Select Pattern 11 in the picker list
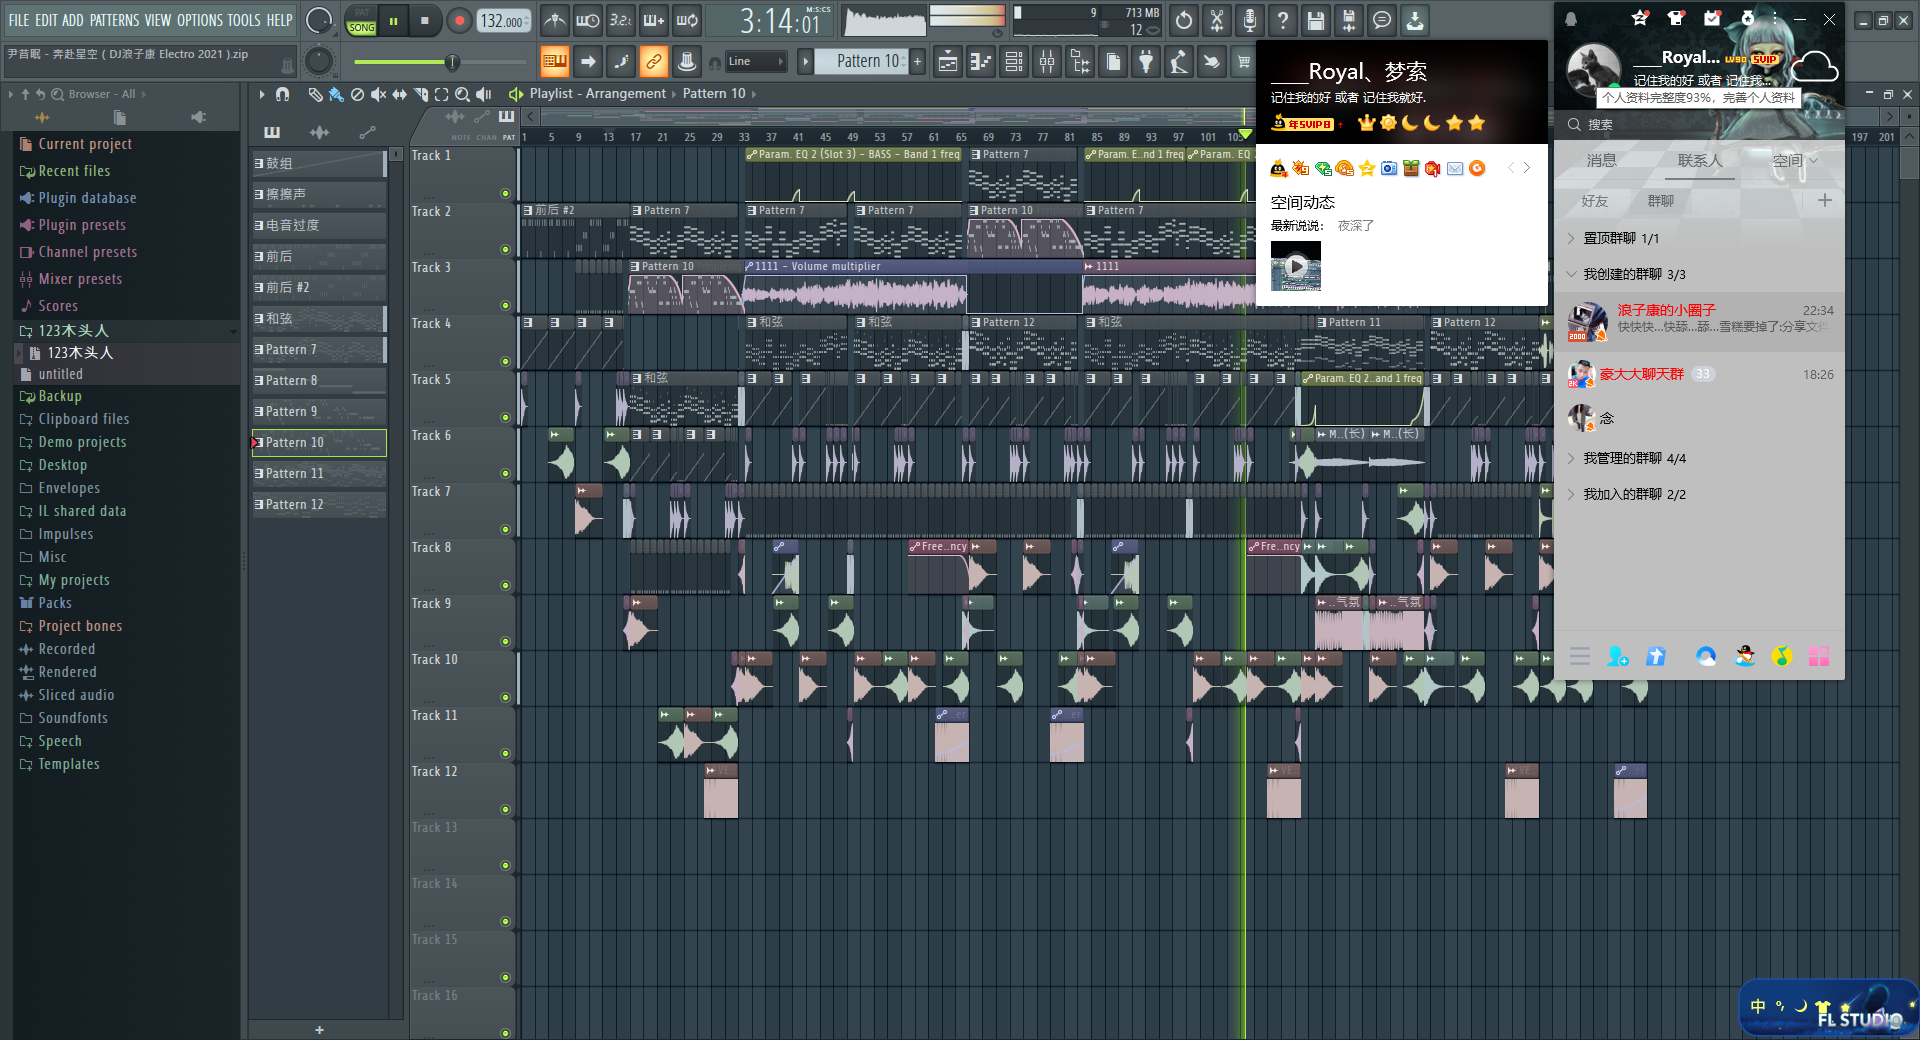 [319, 474]
